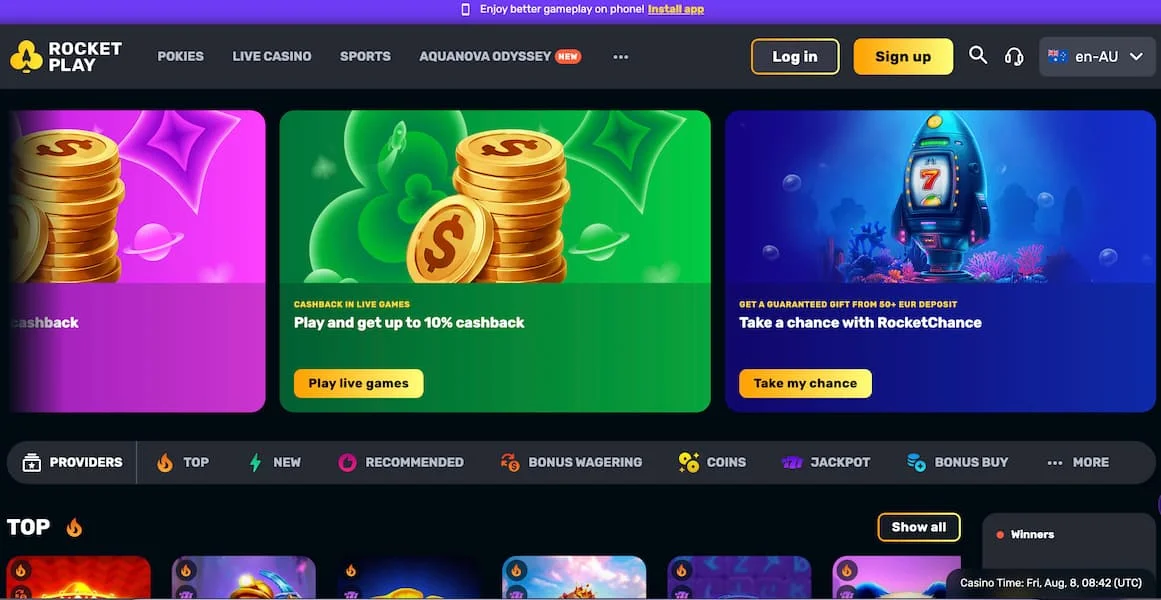
Task: Select the Jackpot category
Action: (x=826, y=462)
